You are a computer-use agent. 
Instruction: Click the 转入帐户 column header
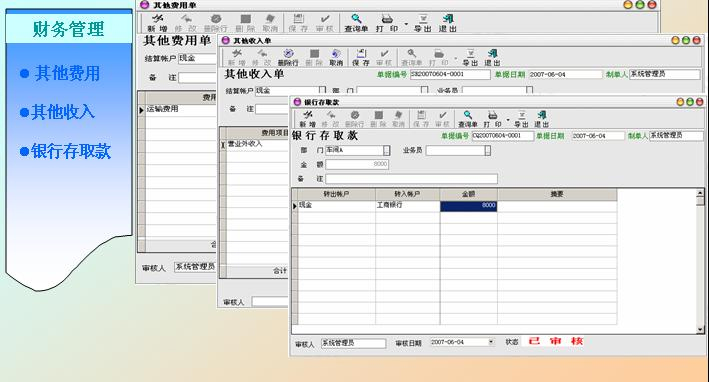pyautogui.click(x=407, y=194)
